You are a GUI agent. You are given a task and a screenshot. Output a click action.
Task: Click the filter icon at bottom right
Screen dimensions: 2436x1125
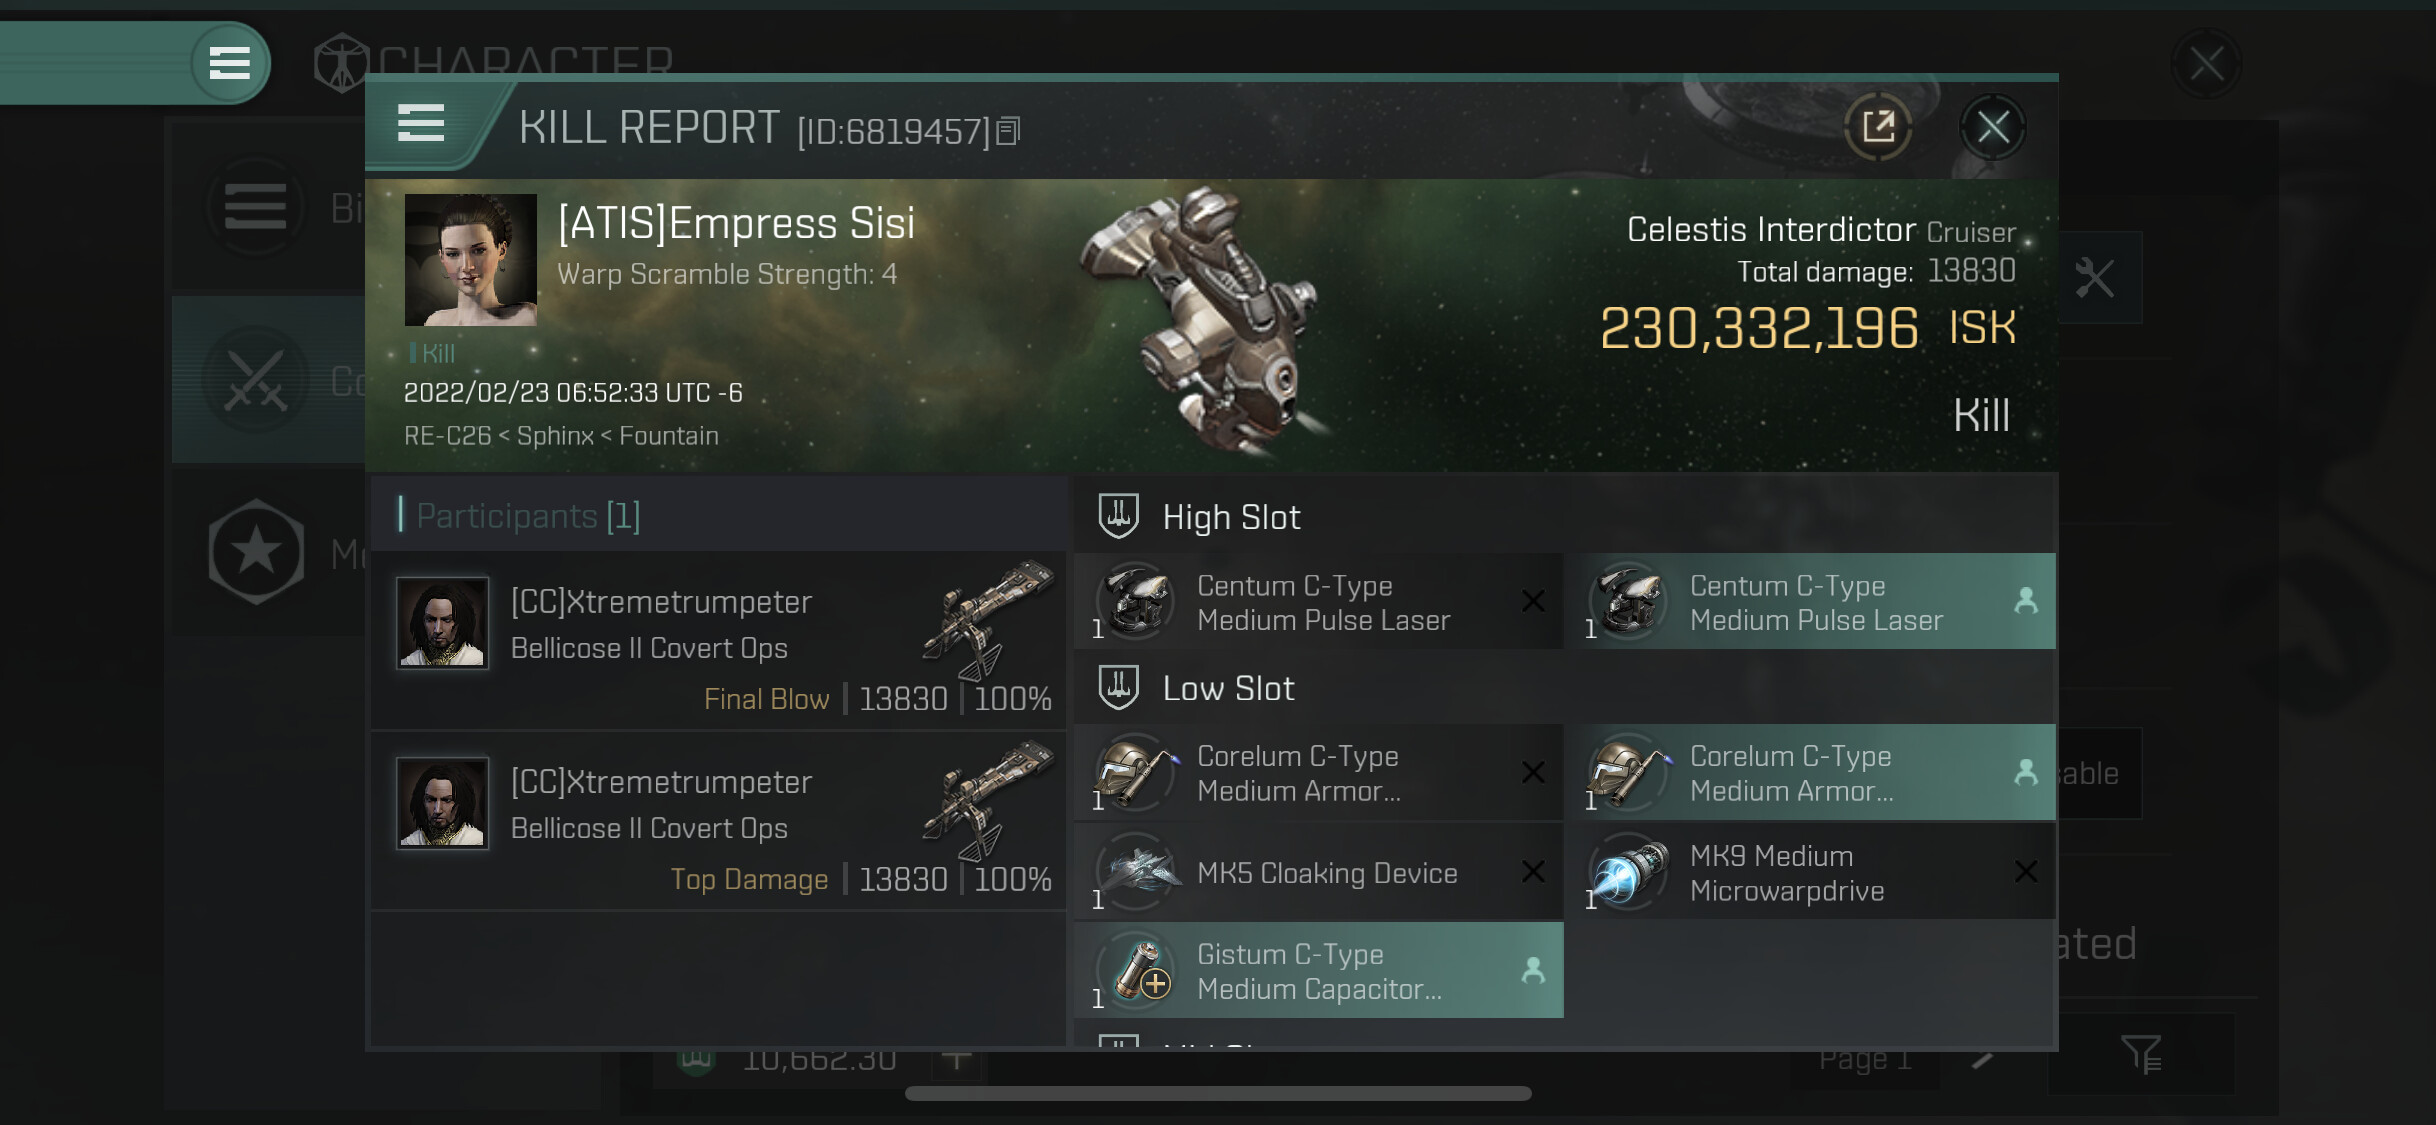[2141, 1054]
